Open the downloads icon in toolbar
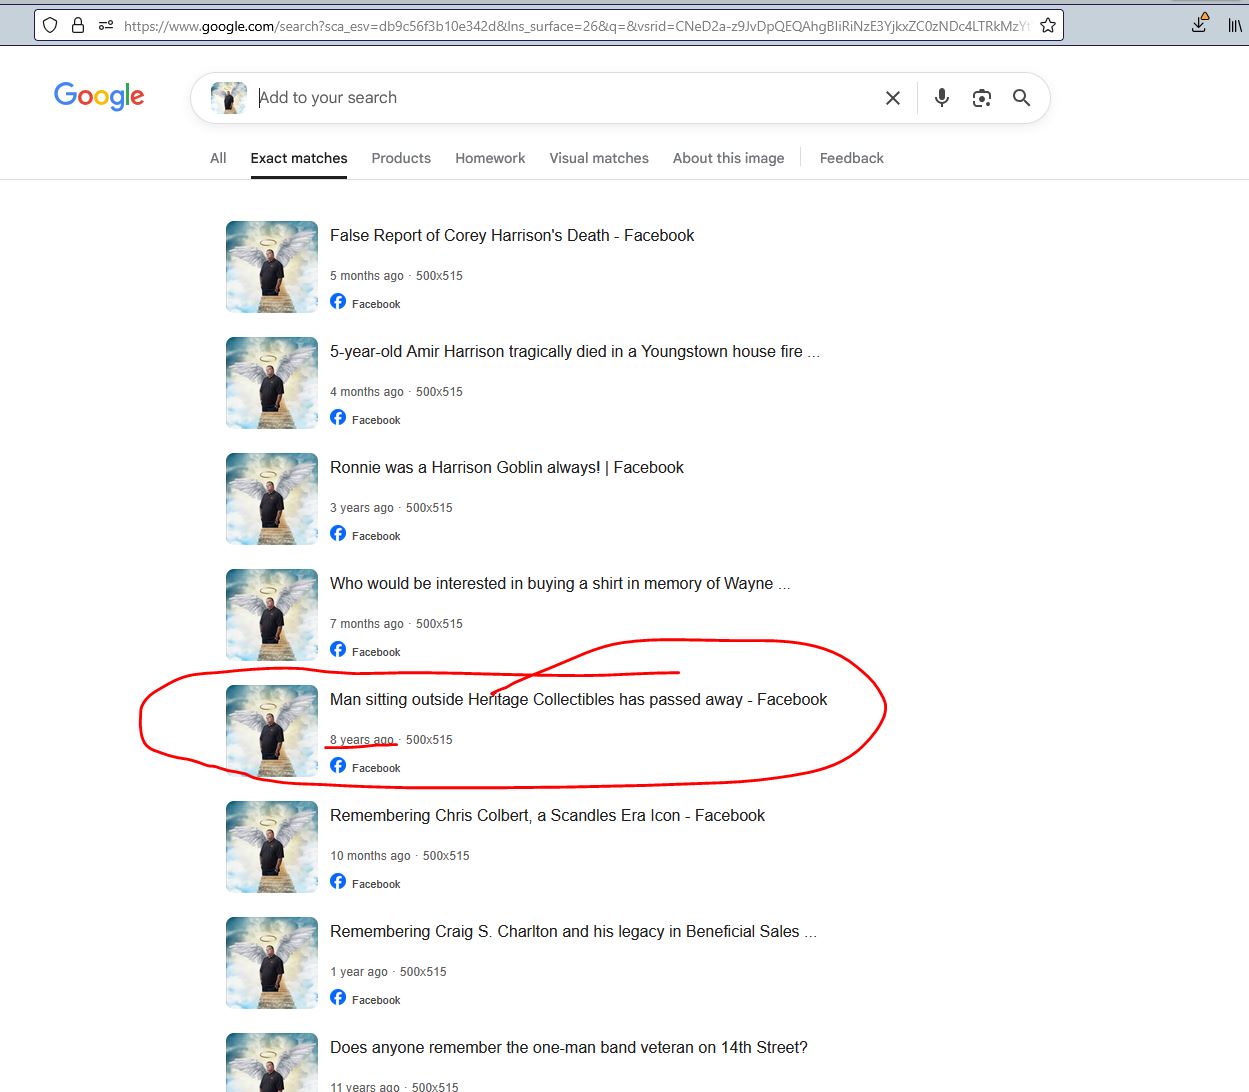Viewport: 1249px width, 1092px height. (x=1201, y=25)
